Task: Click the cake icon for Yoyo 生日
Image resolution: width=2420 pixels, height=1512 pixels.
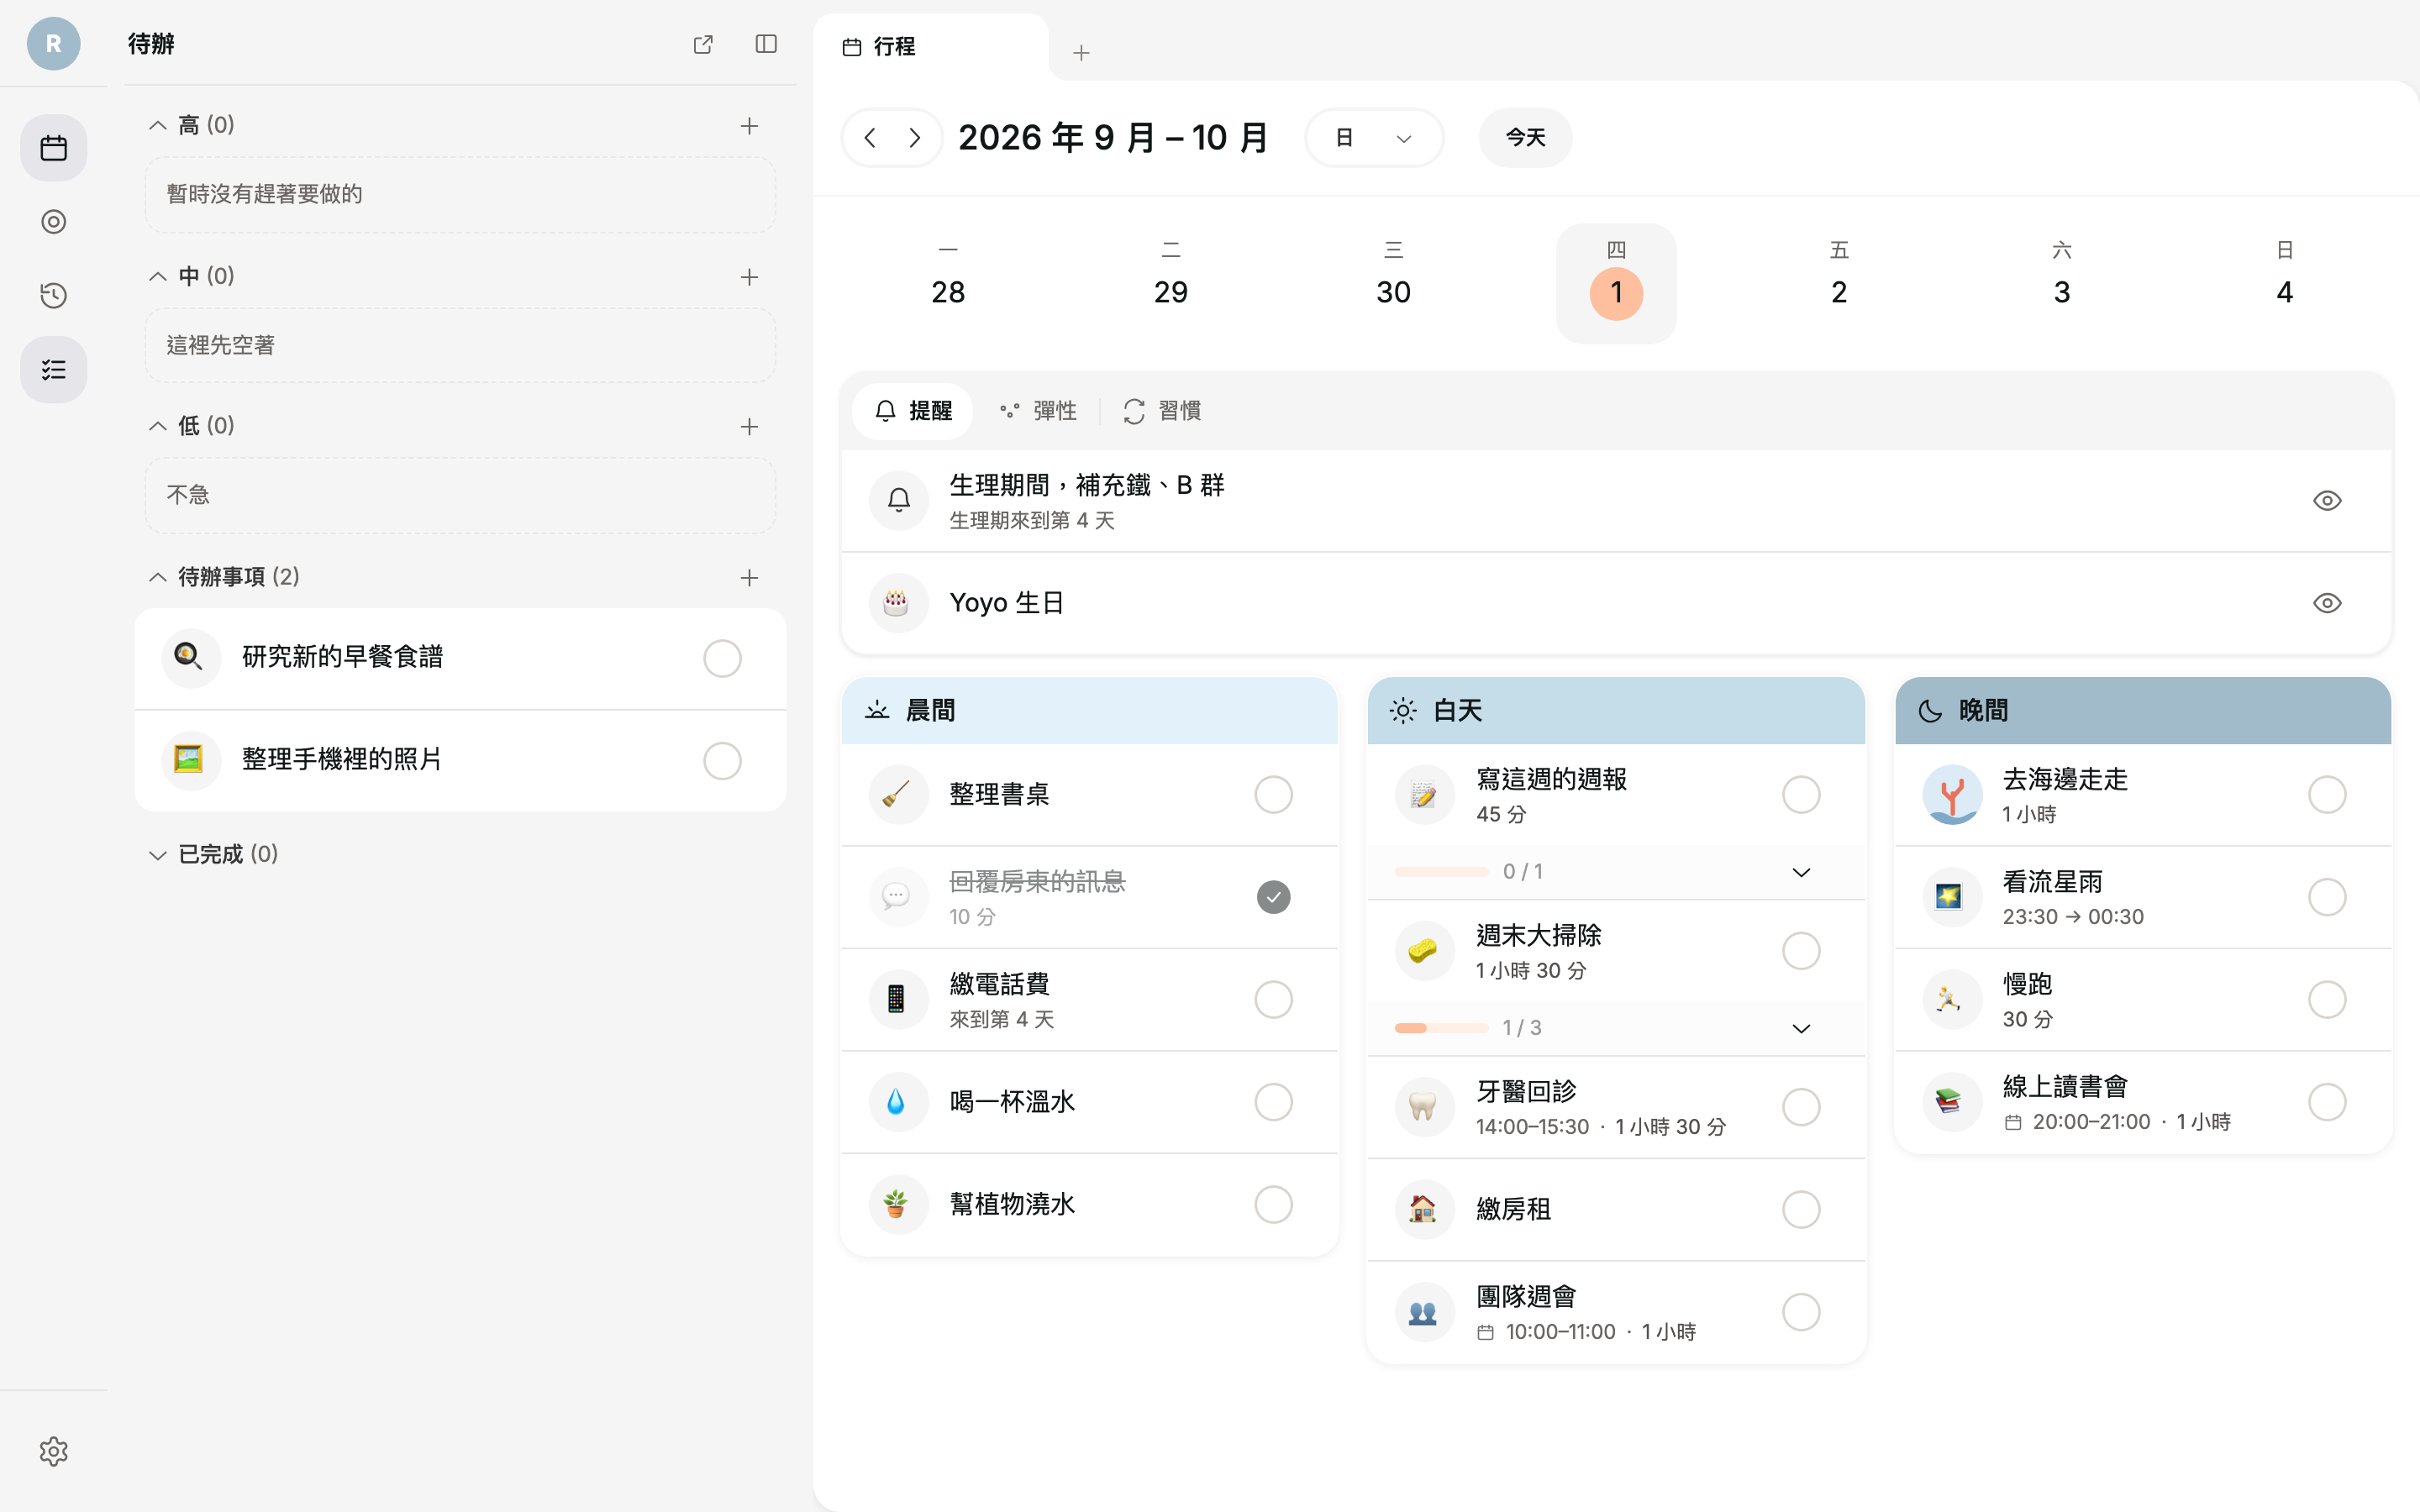Action: pyautogui.click(x=897, y=603)
